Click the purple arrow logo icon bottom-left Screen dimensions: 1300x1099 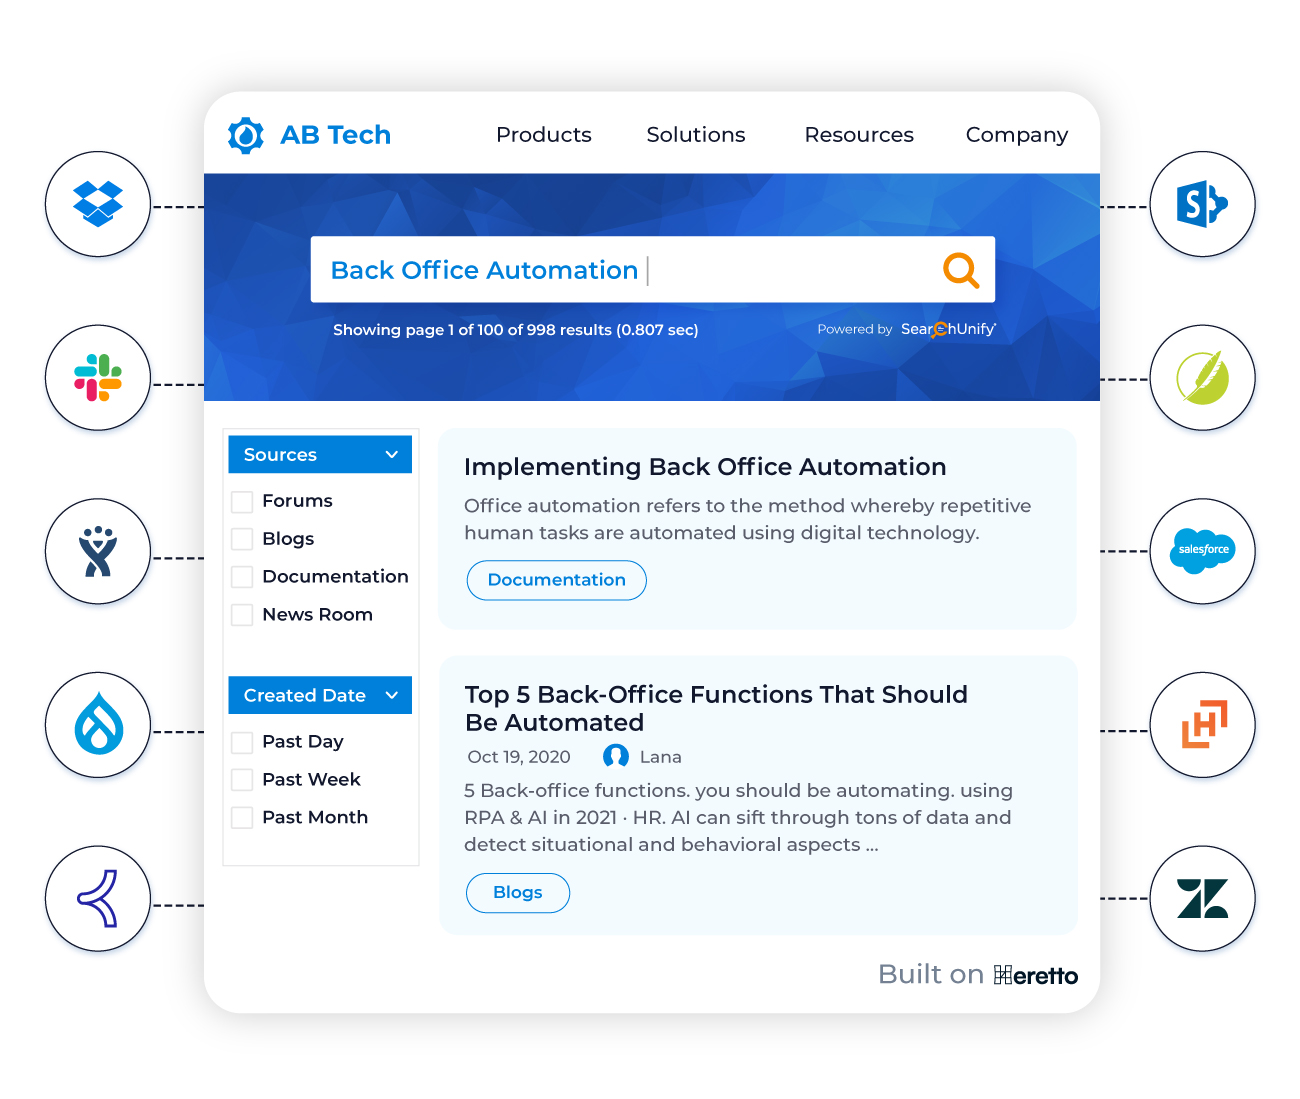pos(98,898)
